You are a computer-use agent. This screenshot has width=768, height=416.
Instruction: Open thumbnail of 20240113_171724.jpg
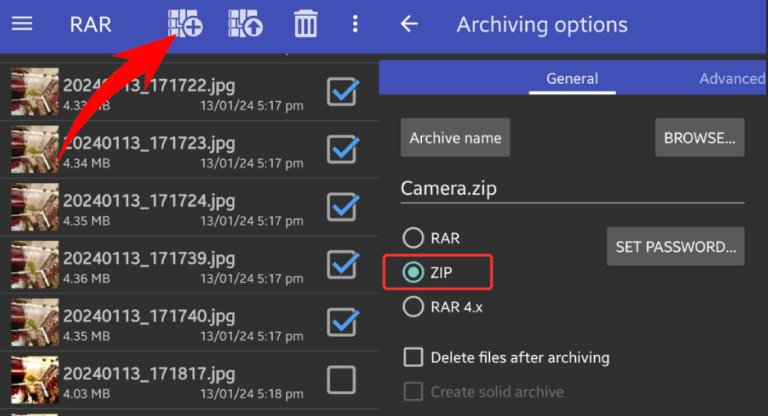(x=35, y=207)
